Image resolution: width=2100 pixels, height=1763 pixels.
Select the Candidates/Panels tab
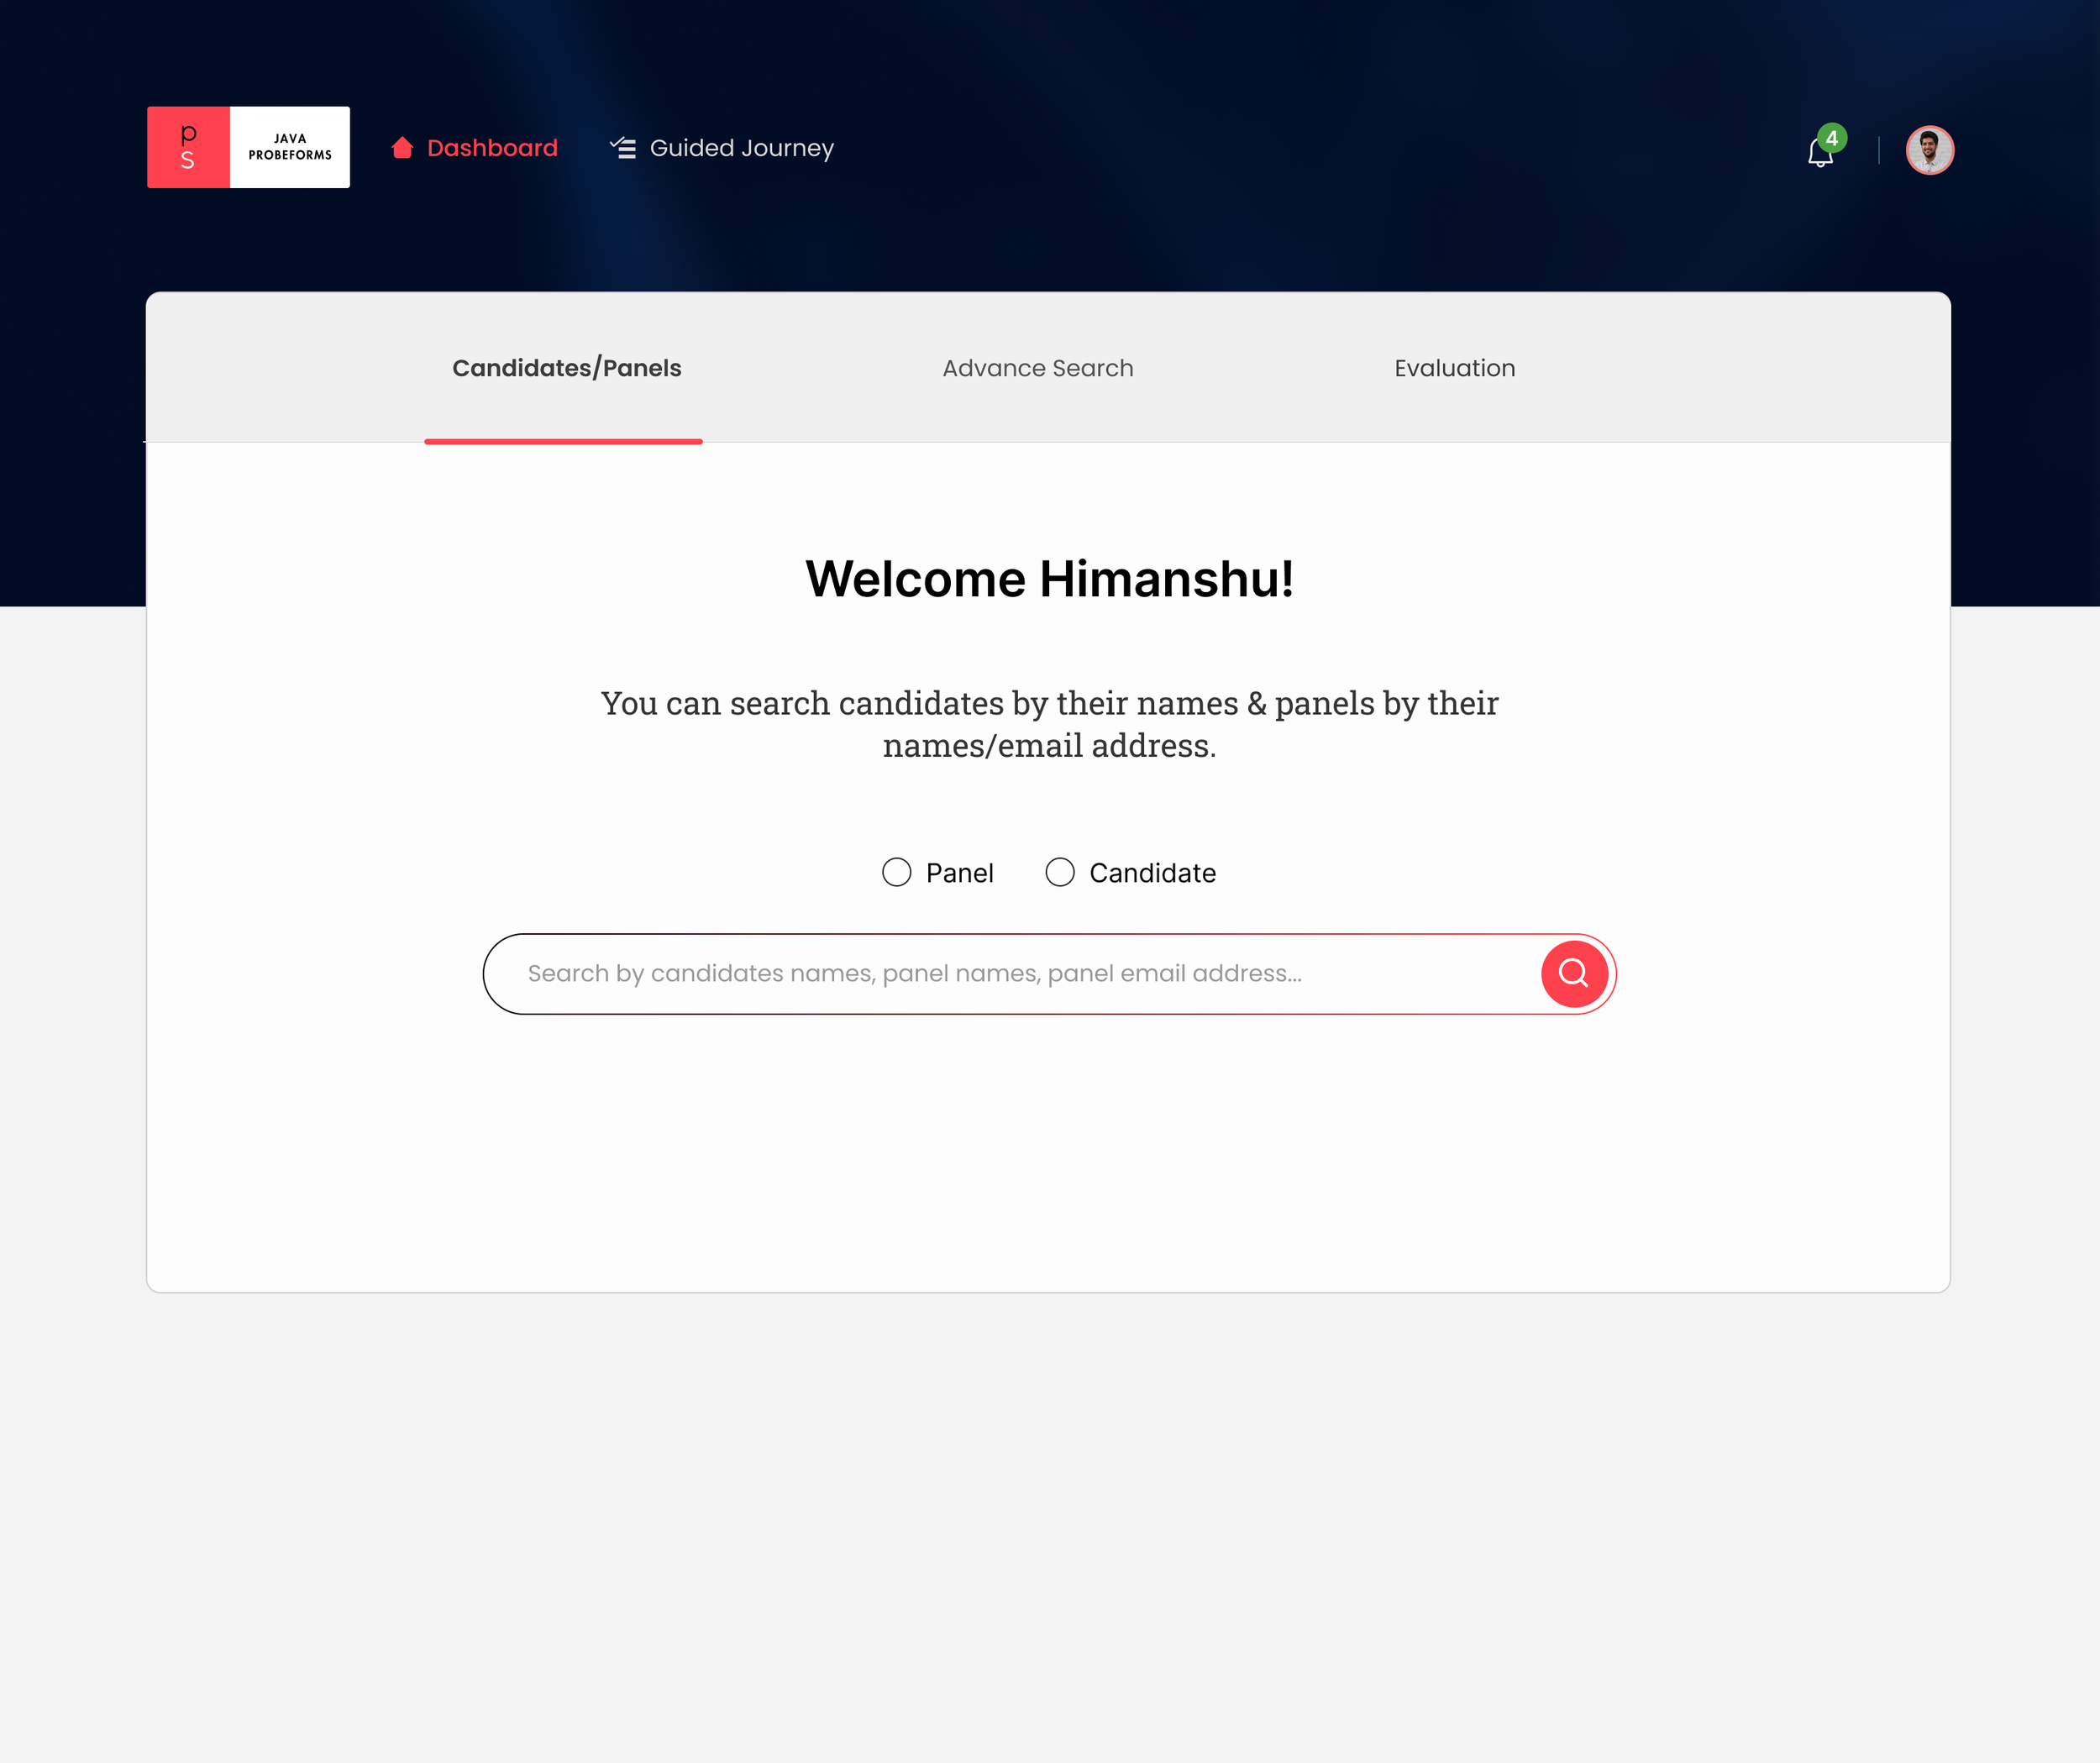coord(566,368)
